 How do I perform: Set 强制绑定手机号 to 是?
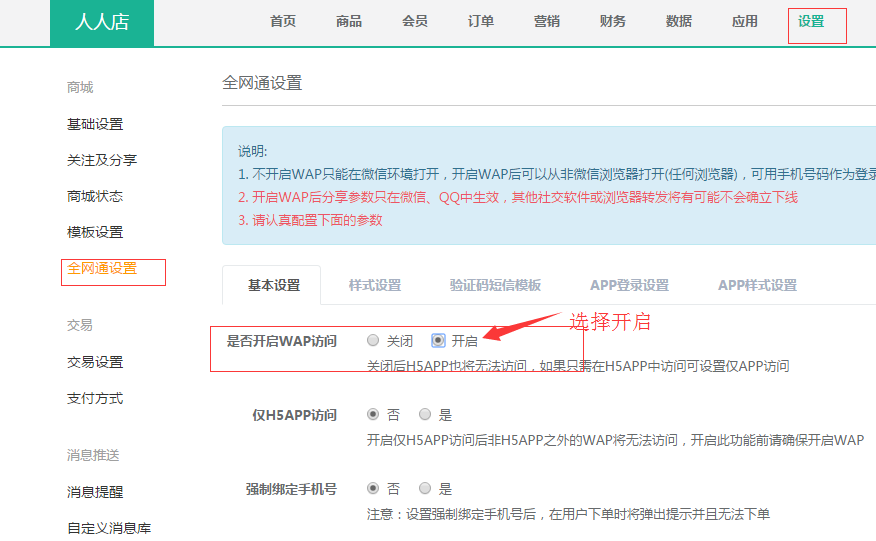click(x=425, y=489)
